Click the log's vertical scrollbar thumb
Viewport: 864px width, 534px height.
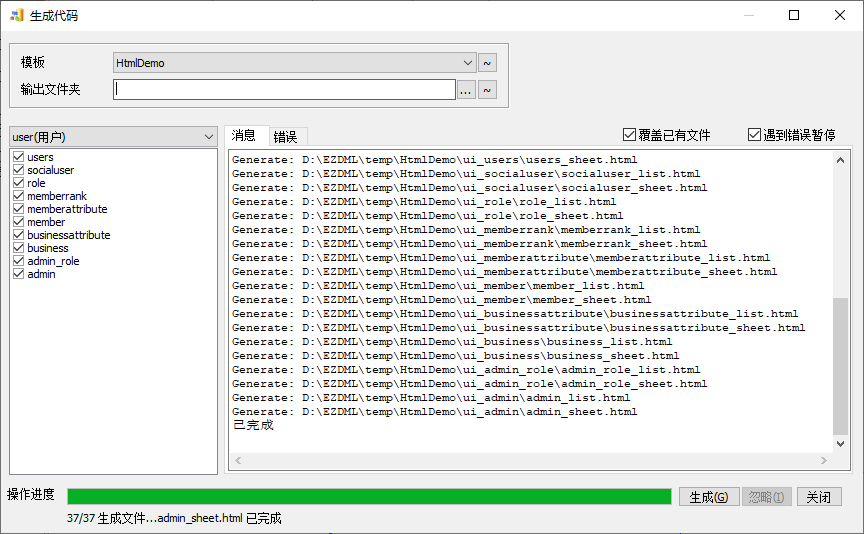840,366
